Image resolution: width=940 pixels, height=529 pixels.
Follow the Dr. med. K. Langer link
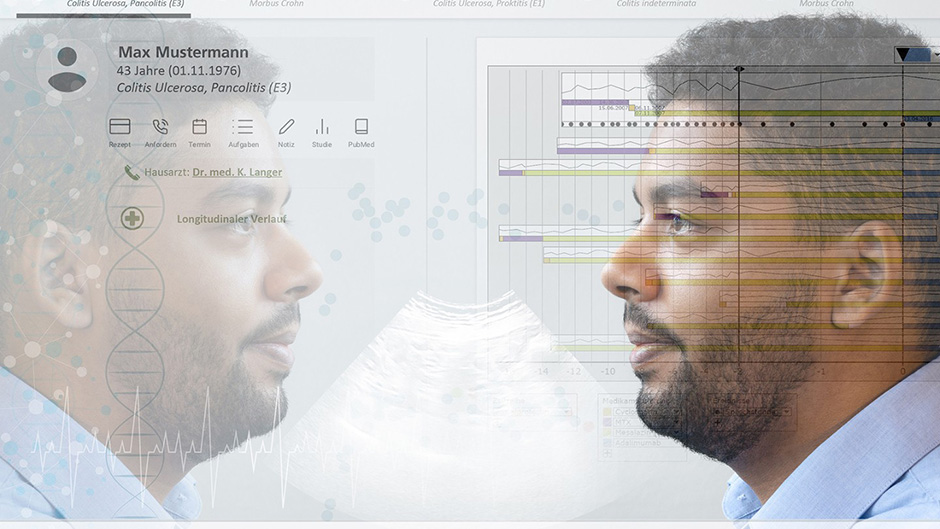tap(237, 172)
